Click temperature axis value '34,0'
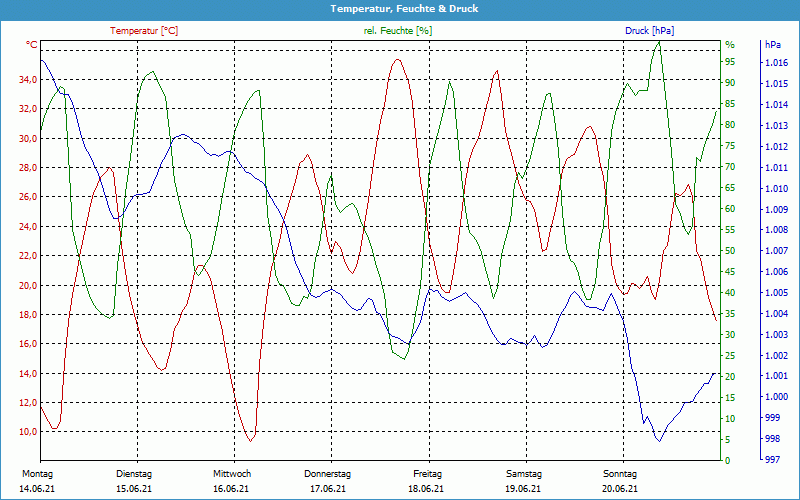Image resolution: width=800 pixels, height=500 pixels. (28, 79)
